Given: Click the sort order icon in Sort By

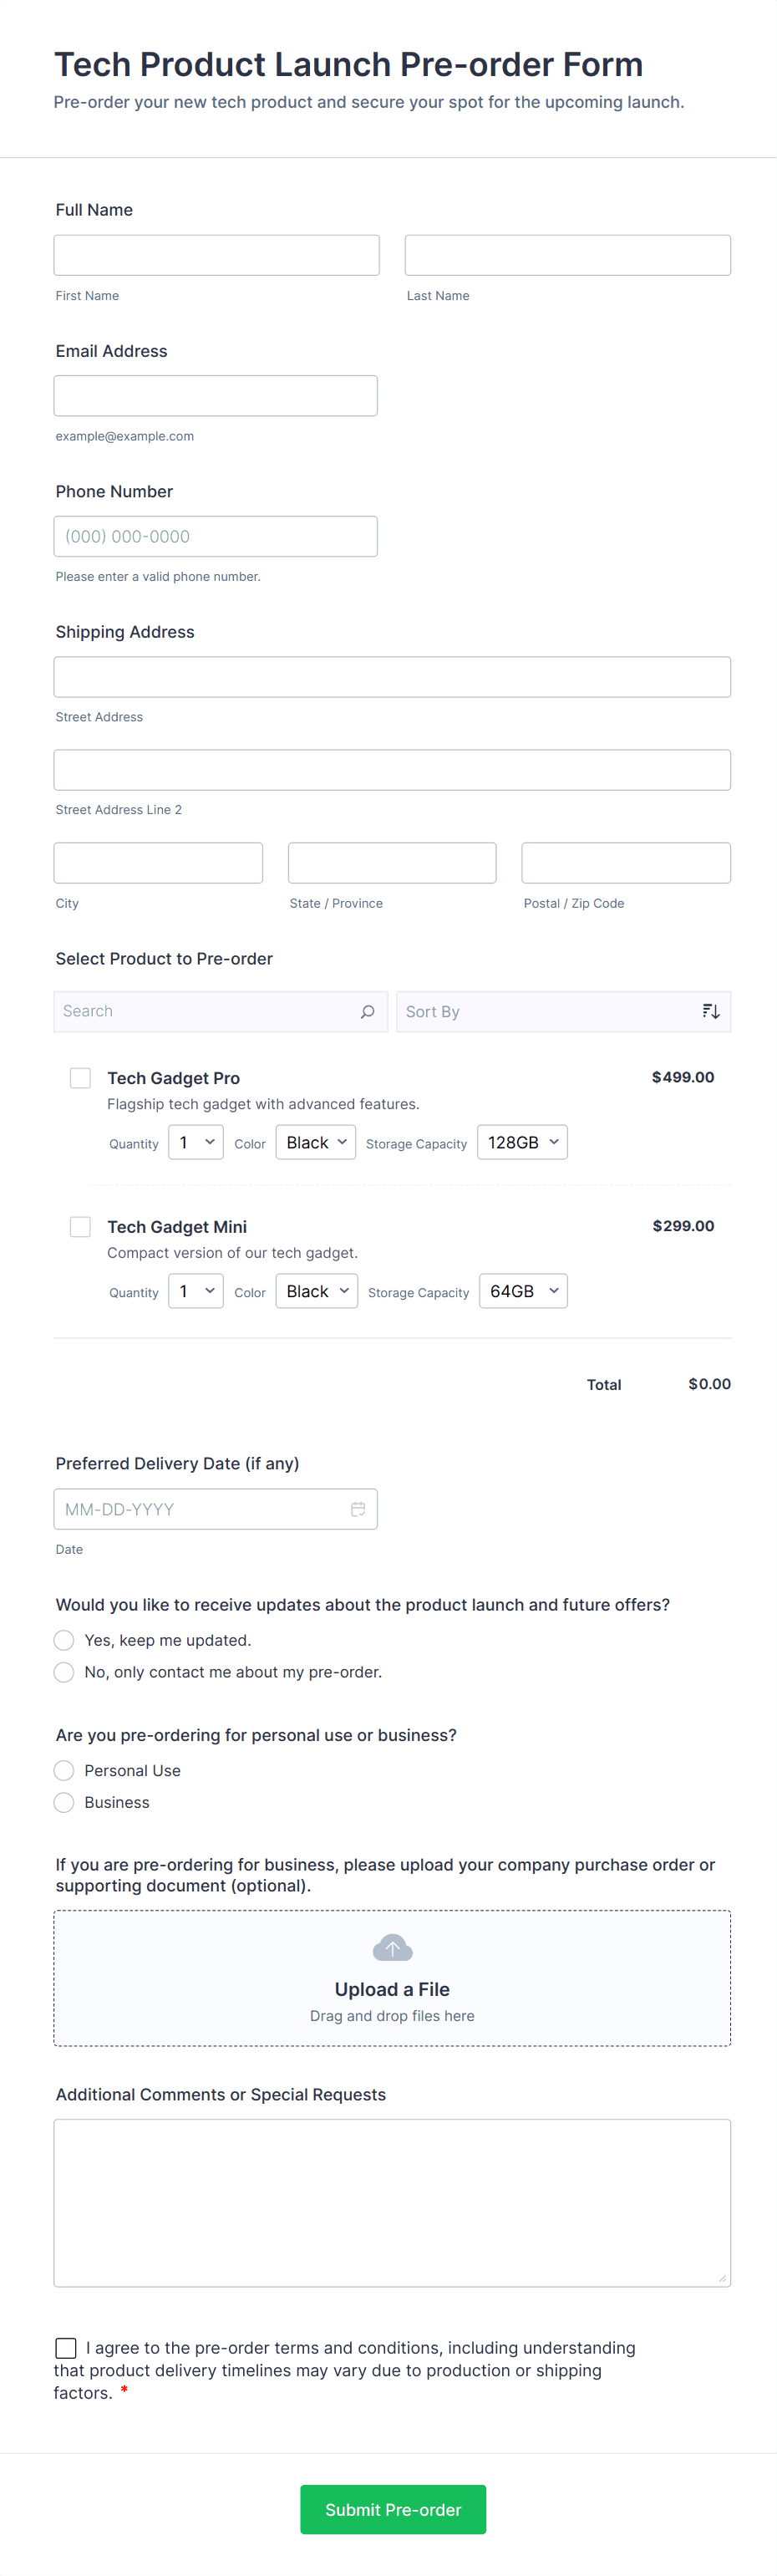Looking at the screenshot, I should pos(710,1011).
